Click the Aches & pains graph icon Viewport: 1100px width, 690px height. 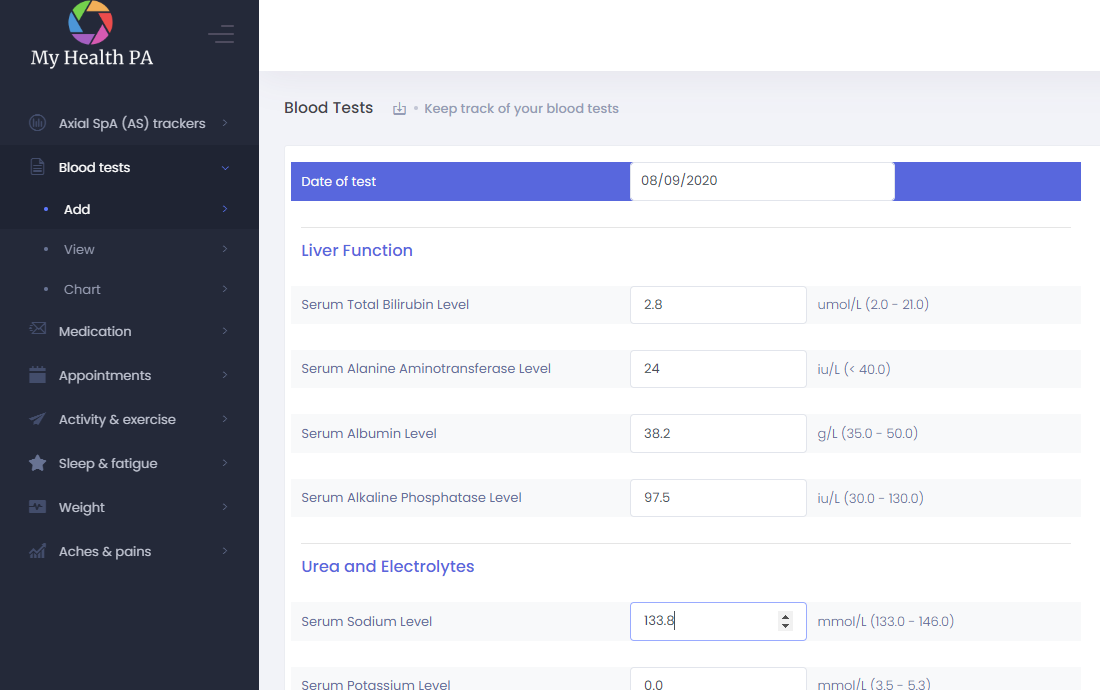click(37, 551)
